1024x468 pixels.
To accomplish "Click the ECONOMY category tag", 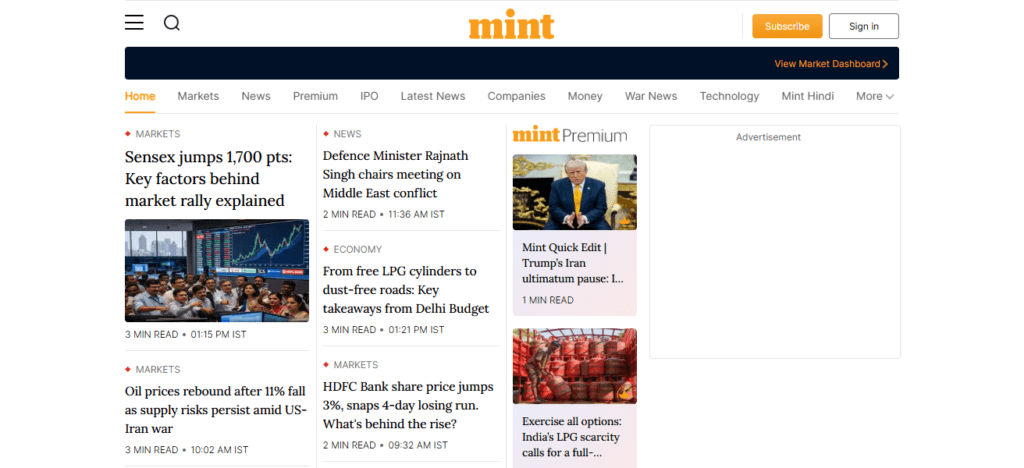I will (357, 249).
